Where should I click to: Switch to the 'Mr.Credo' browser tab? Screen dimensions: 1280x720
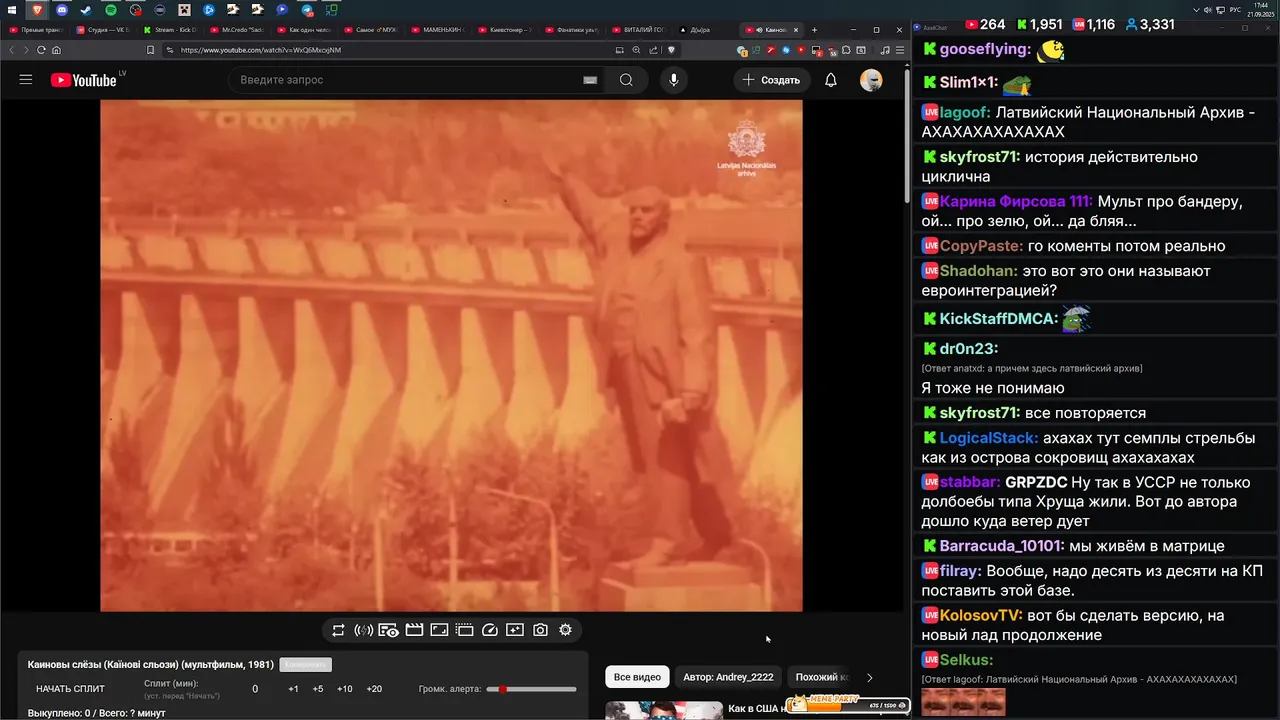click(x=238, y=30)
